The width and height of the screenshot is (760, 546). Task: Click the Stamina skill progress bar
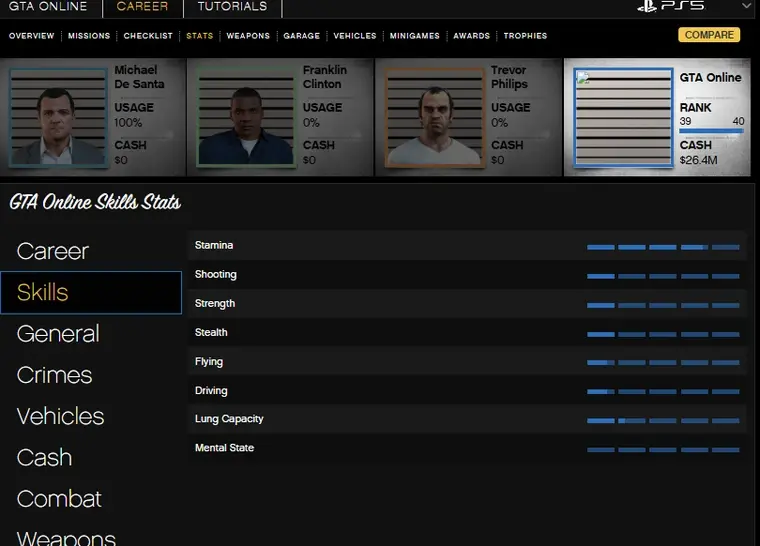tap(662, 246)
